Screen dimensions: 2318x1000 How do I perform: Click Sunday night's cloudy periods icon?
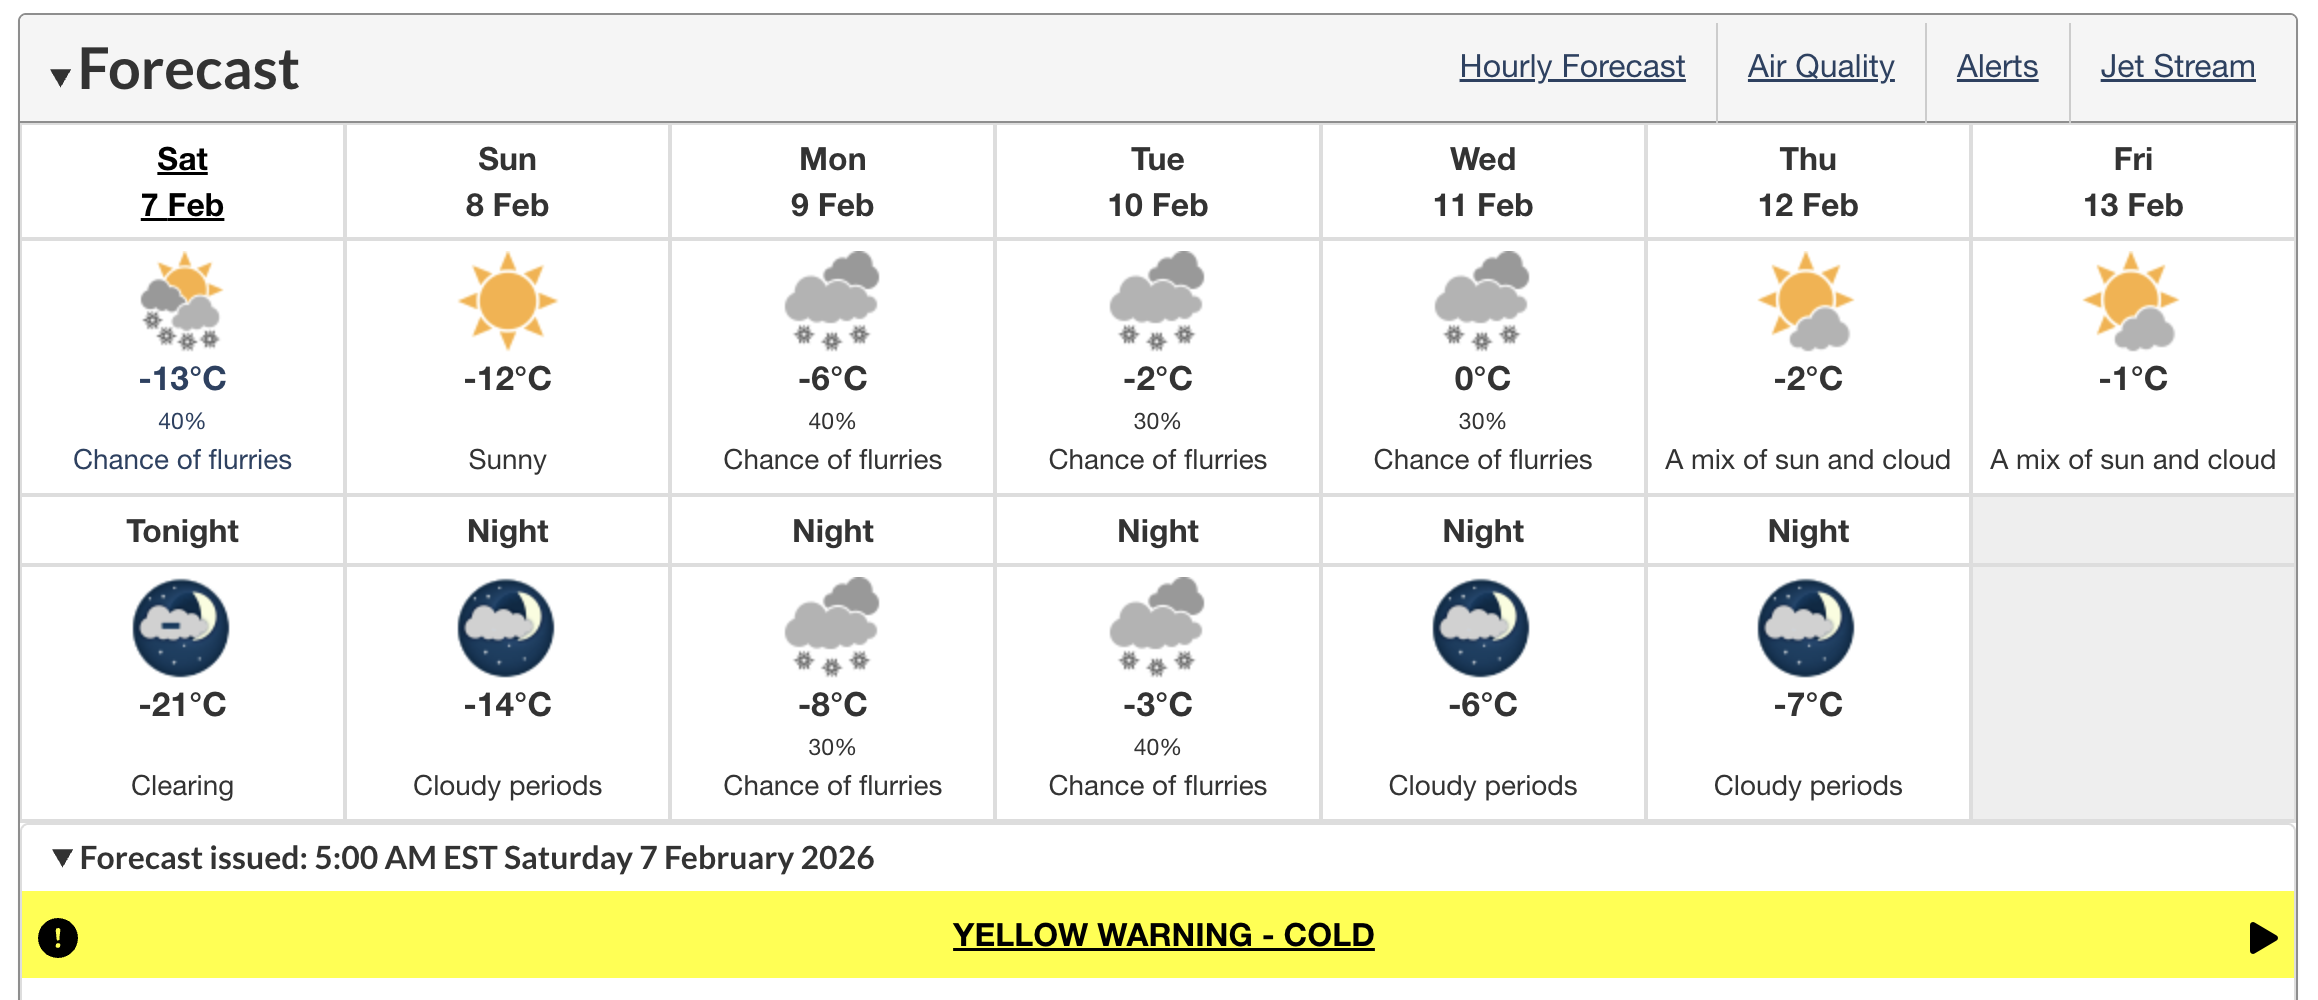(506, 628)
